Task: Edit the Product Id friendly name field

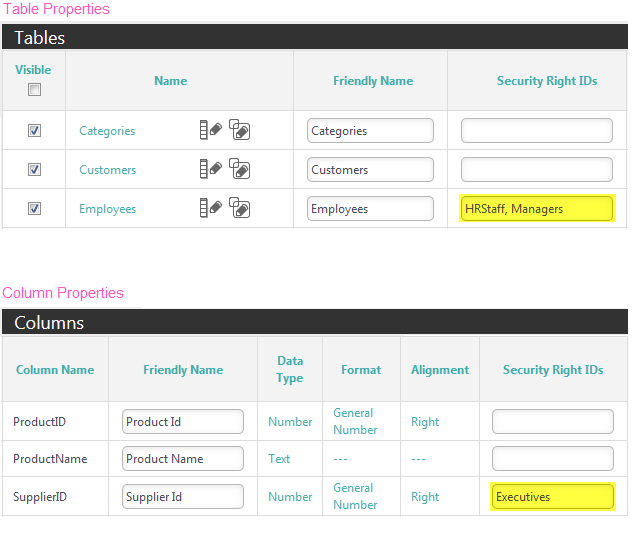Action: pyautogui.click(x=183, y=421)
